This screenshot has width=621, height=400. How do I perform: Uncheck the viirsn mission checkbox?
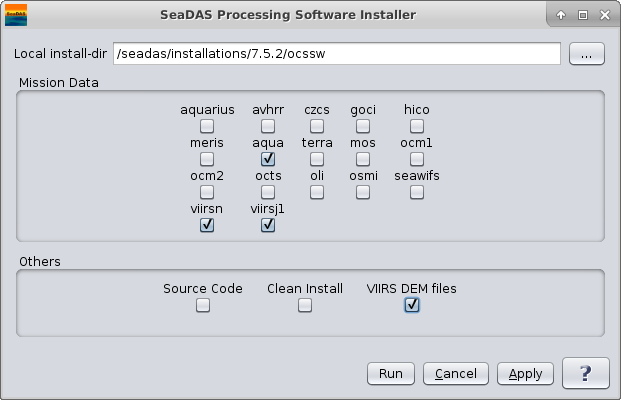tap(207, 225)
